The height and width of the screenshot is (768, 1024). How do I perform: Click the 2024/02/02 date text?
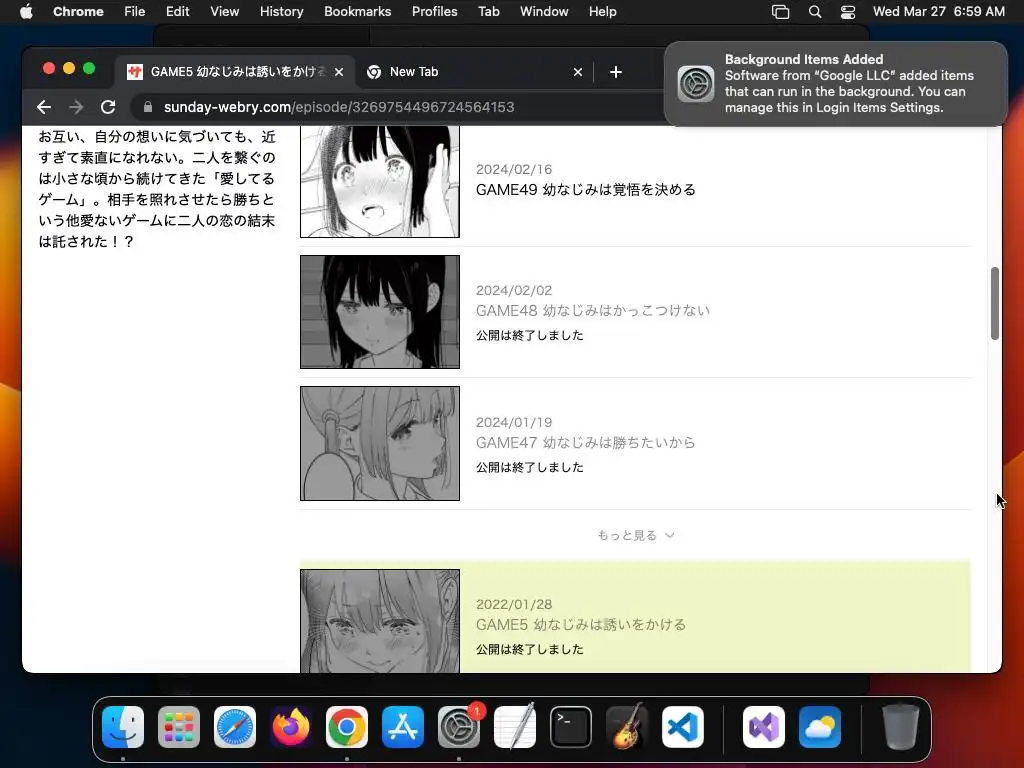[x=514, y=290]
